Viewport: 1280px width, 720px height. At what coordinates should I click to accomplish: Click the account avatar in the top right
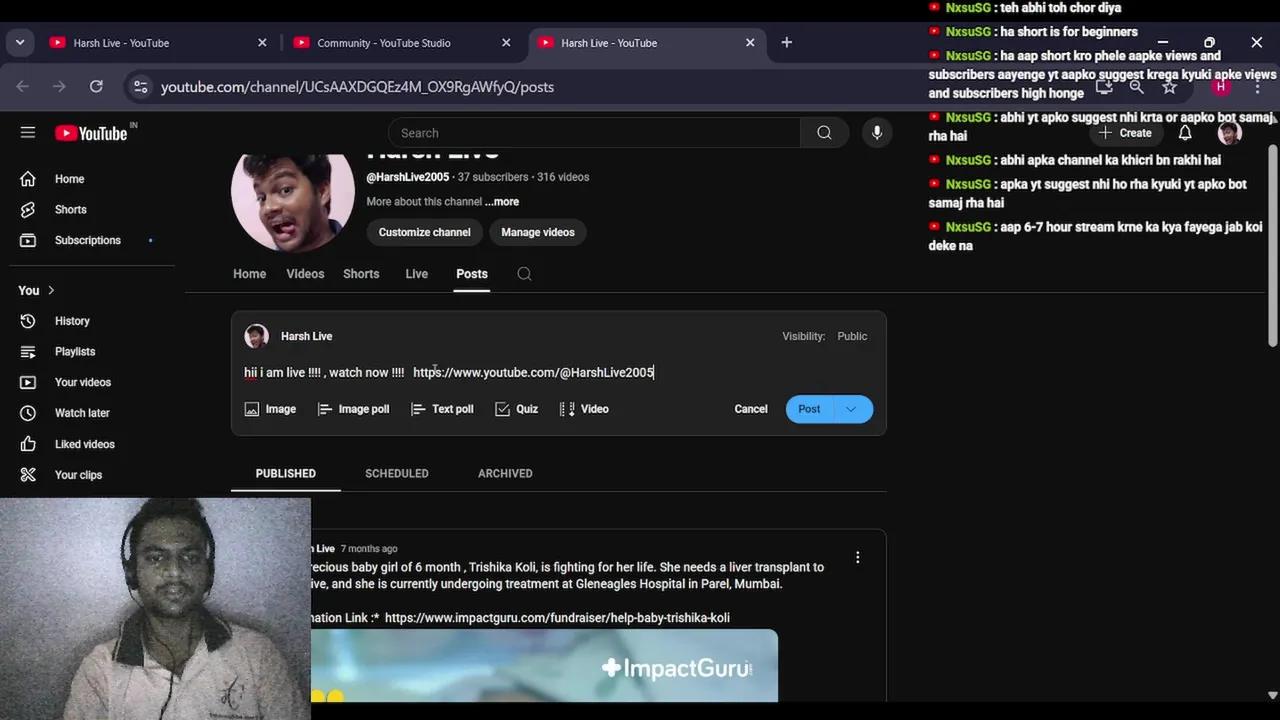click(1230, 133)
